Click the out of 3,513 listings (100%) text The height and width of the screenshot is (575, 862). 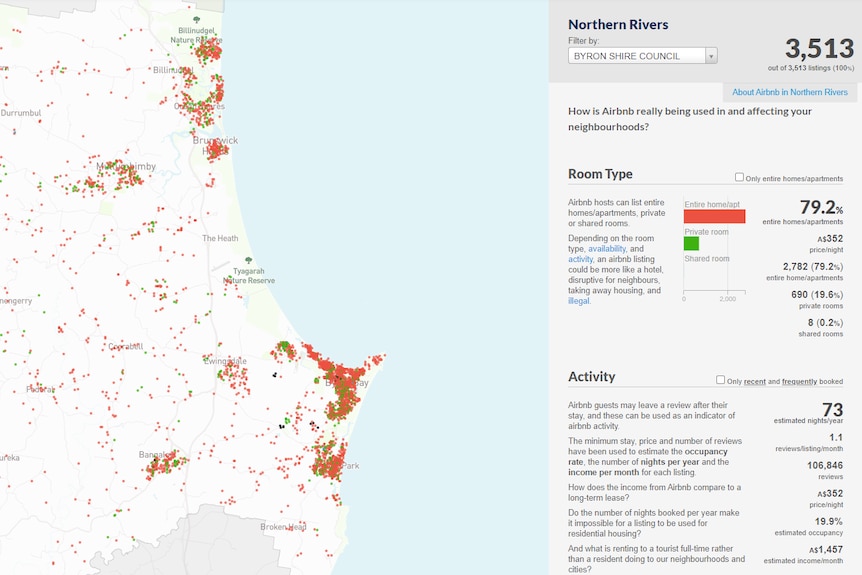coord(811,68)
